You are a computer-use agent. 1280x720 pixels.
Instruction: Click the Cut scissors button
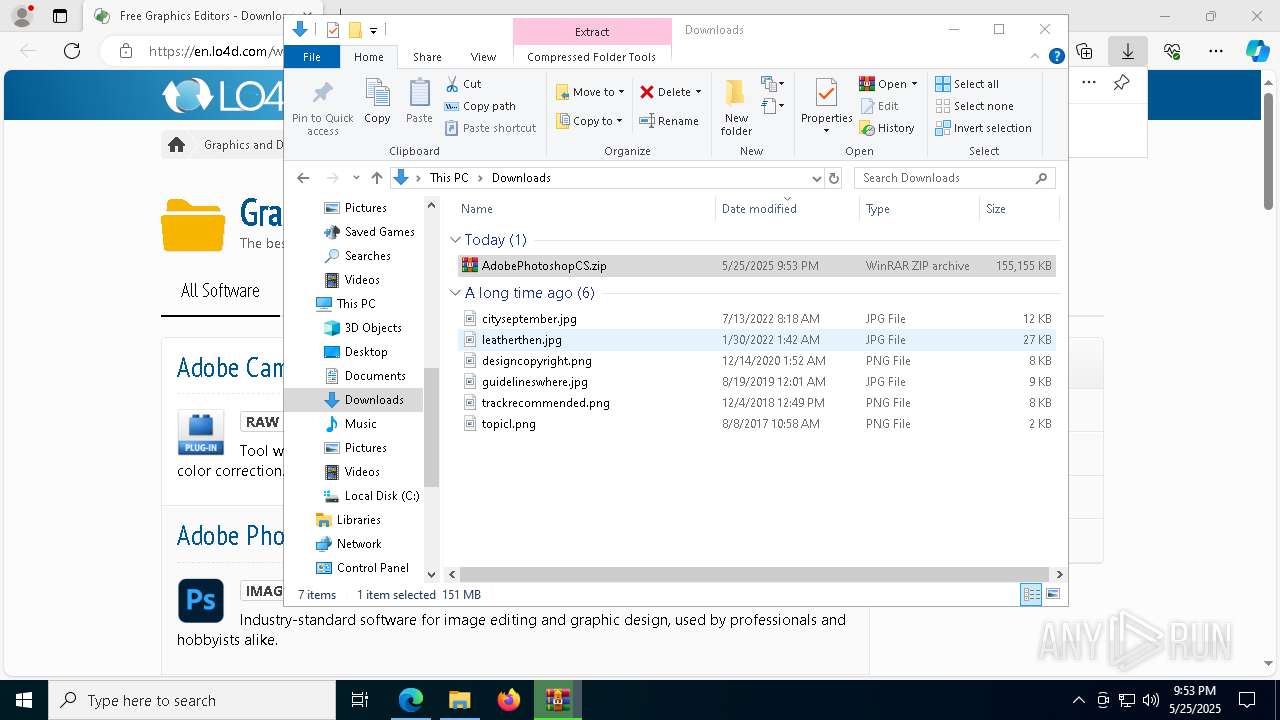[463, 84]
